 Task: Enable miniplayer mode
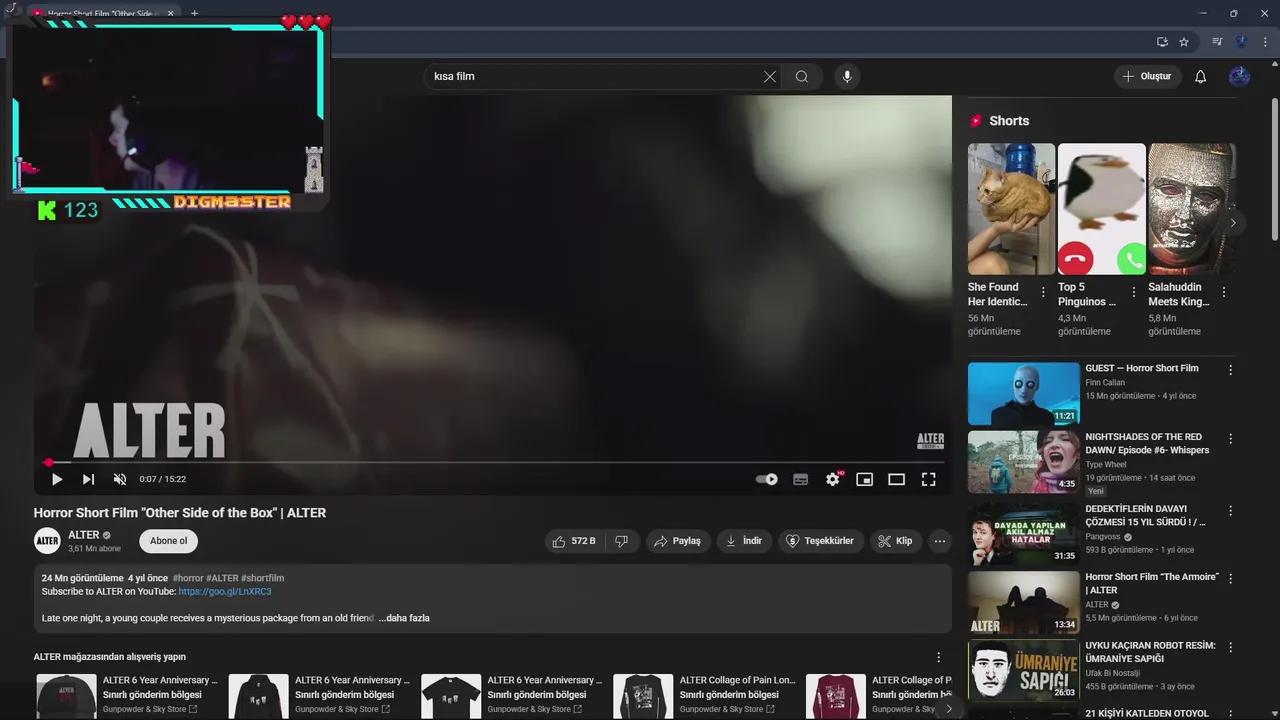coord(864,480)
